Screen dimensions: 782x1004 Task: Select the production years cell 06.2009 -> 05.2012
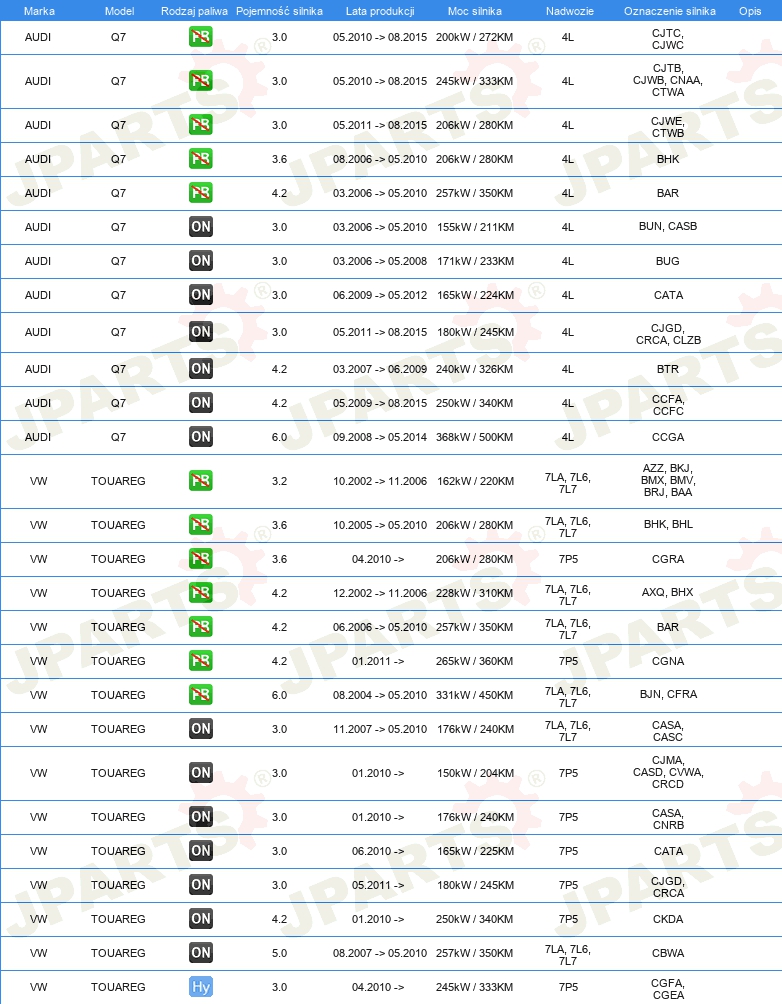pos(380,295)
